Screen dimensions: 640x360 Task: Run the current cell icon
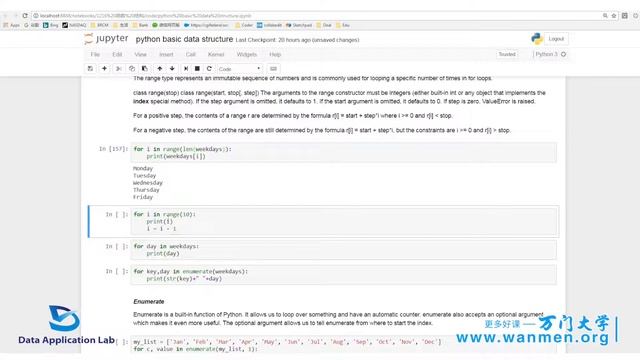(186, 69)
